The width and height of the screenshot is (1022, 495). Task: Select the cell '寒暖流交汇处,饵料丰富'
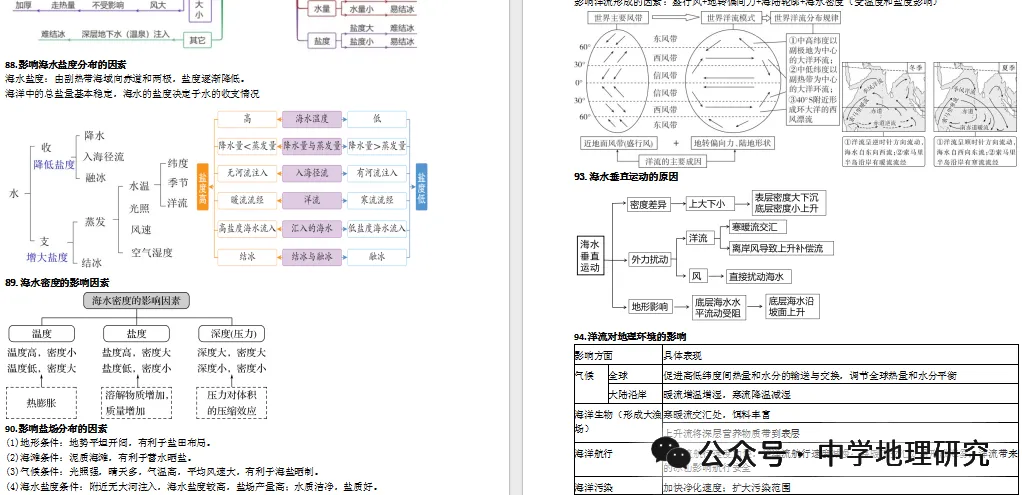(840, 413)
